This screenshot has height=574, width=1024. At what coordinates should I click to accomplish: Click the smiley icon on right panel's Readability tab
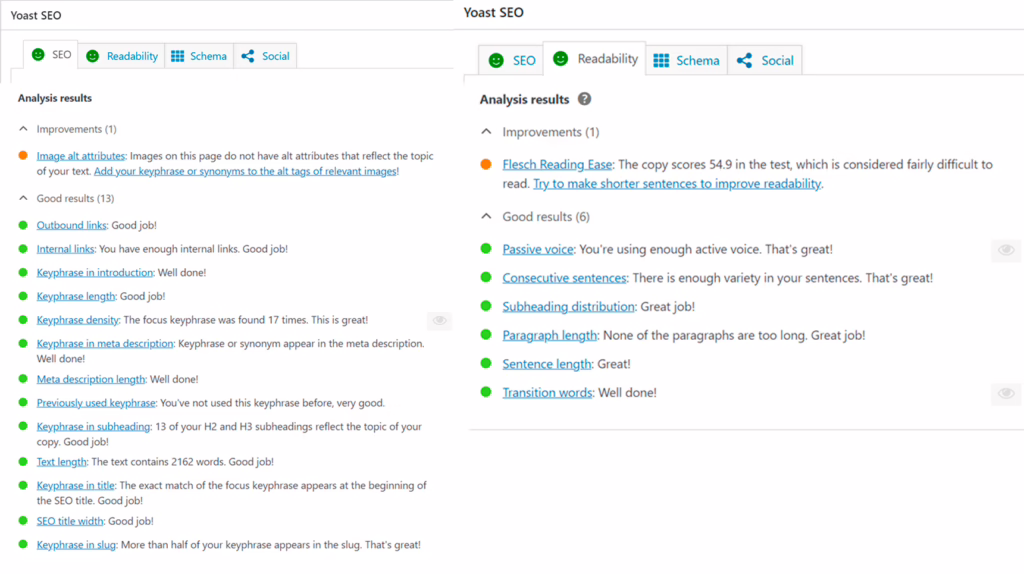561,59
